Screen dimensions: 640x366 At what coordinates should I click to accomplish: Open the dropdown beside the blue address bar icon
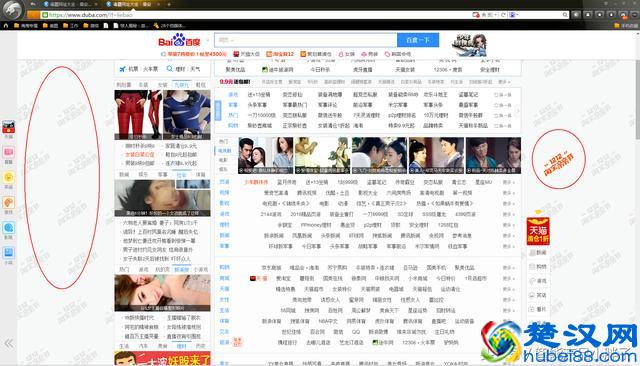coord(517,15)
